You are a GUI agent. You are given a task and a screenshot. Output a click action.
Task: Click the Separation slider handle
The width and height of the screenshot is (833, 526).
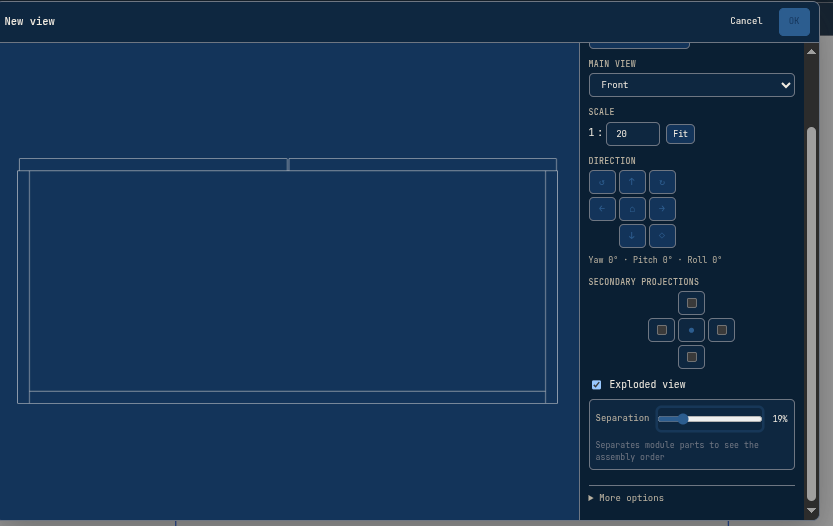pos(683,419)
